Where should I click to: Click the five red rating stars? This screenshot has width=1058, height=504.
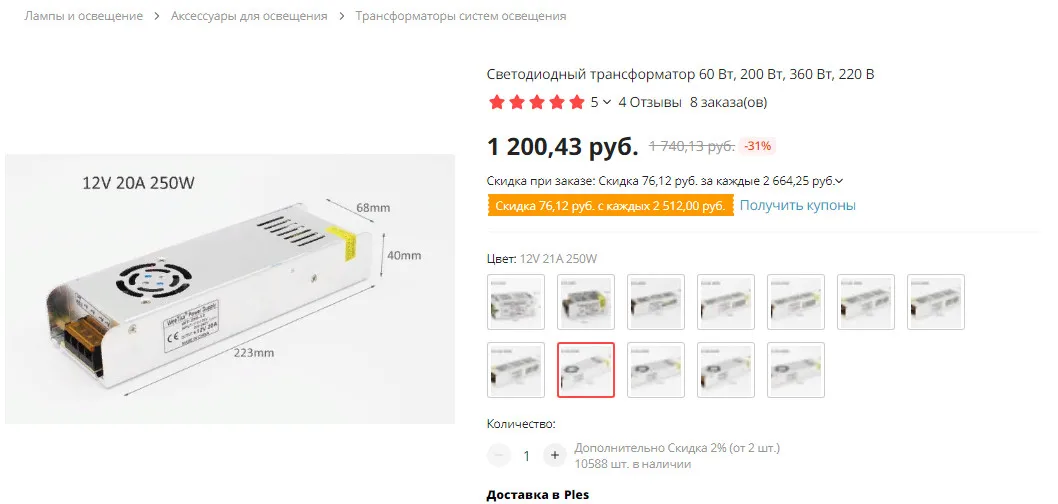click(536, 103)
